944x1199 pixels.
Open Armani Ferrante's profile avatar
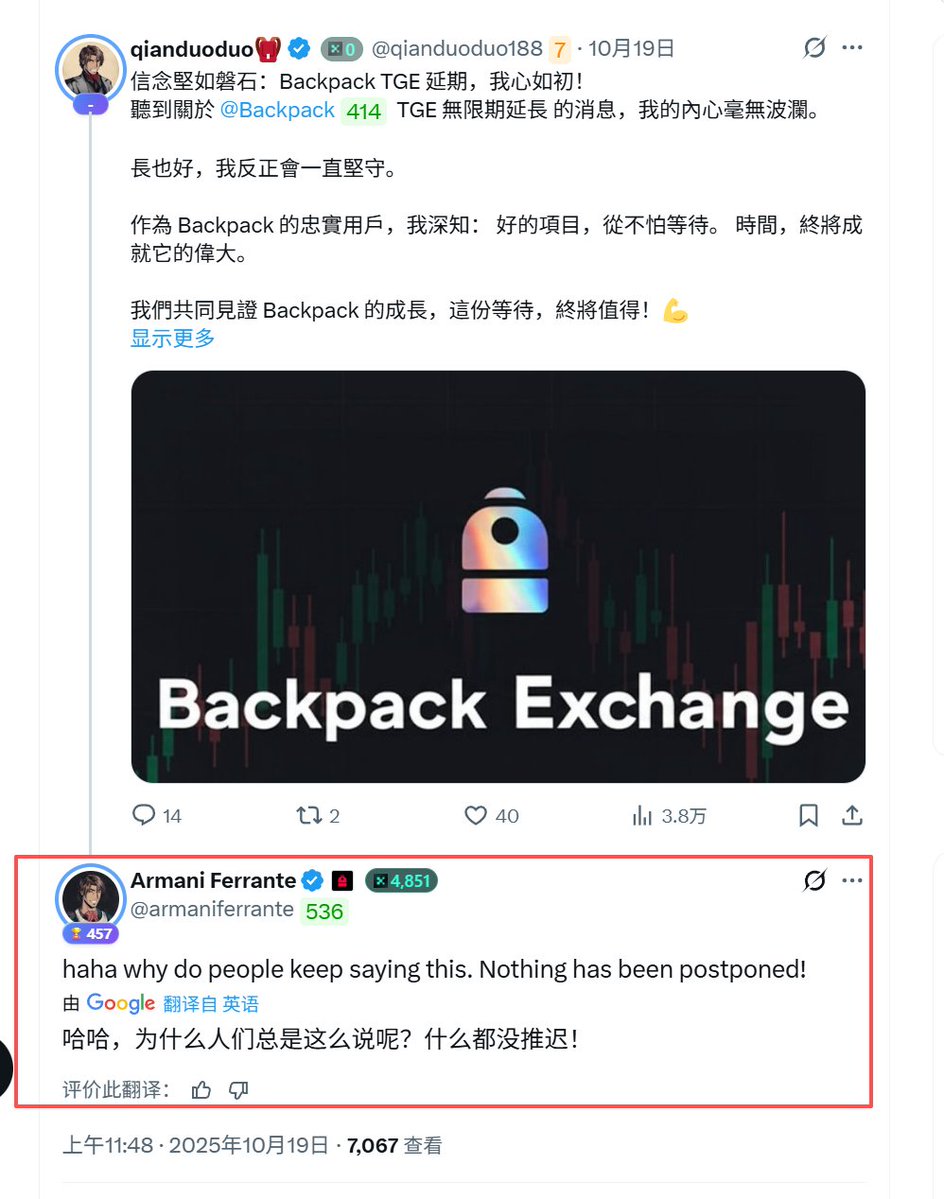(90, 899)
